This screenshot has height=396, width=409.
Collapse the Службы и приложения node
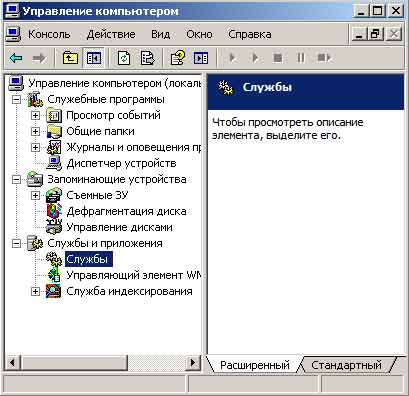[x=16, y=244]
